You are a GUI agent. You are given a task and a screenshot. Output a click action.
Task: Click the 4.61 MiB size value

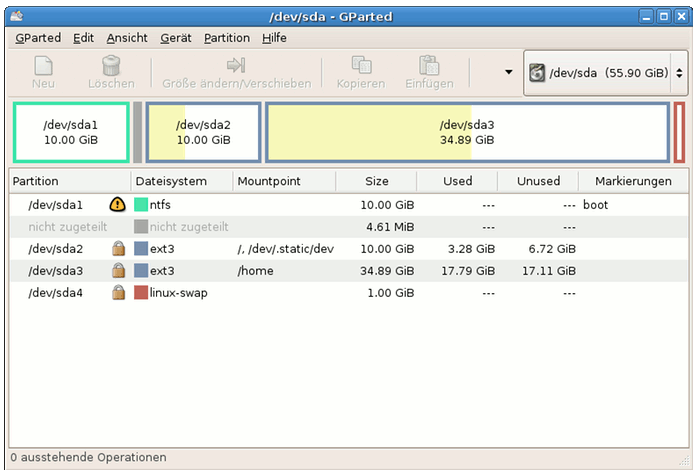pyautogui.click(x=390, y=227)
